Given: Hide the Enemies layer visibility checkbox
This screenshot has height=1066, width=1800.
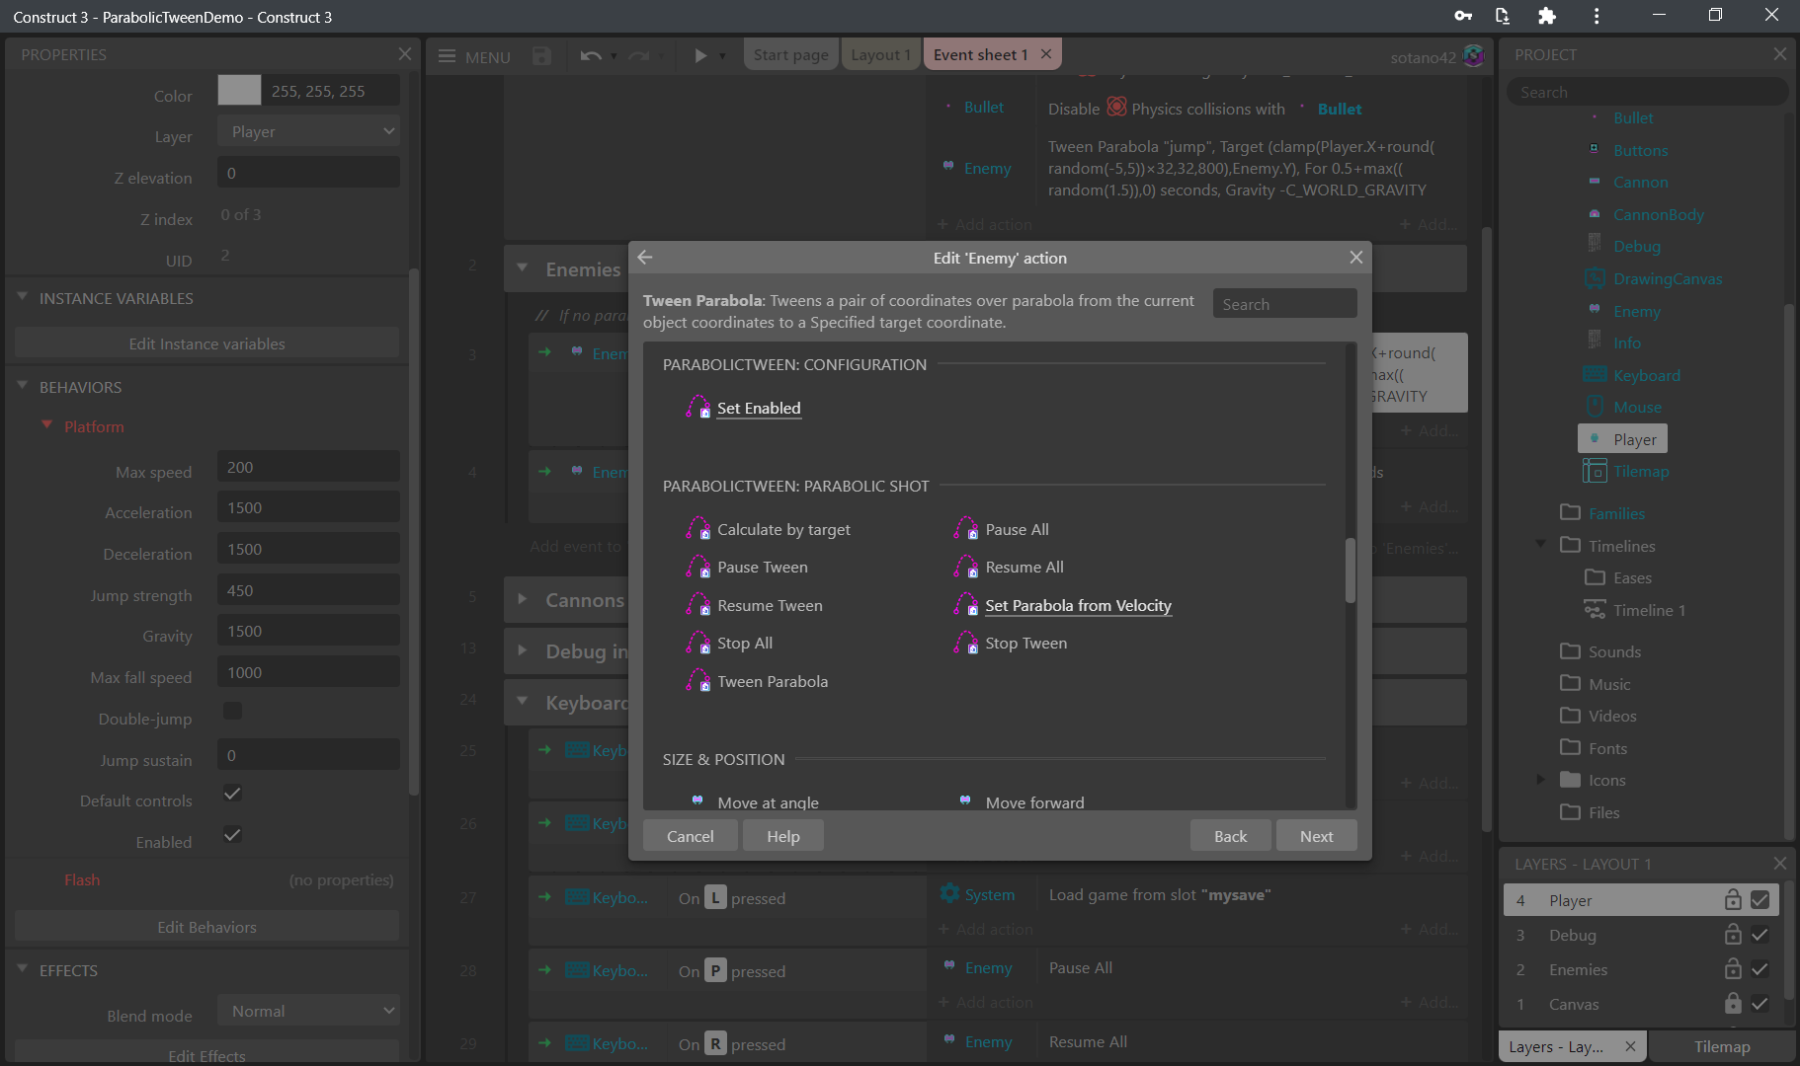Looking at the screenshot, I should (1758, 969).
